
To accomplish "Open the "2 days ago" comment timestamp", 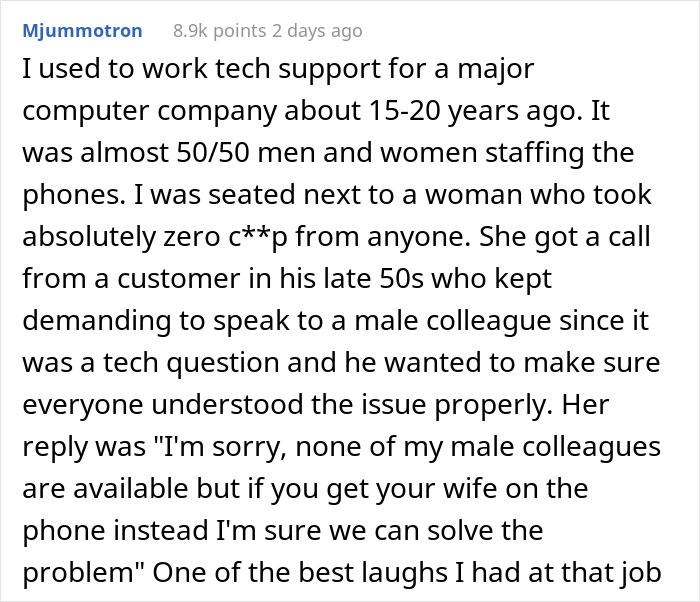I will (x=317, y=31).
